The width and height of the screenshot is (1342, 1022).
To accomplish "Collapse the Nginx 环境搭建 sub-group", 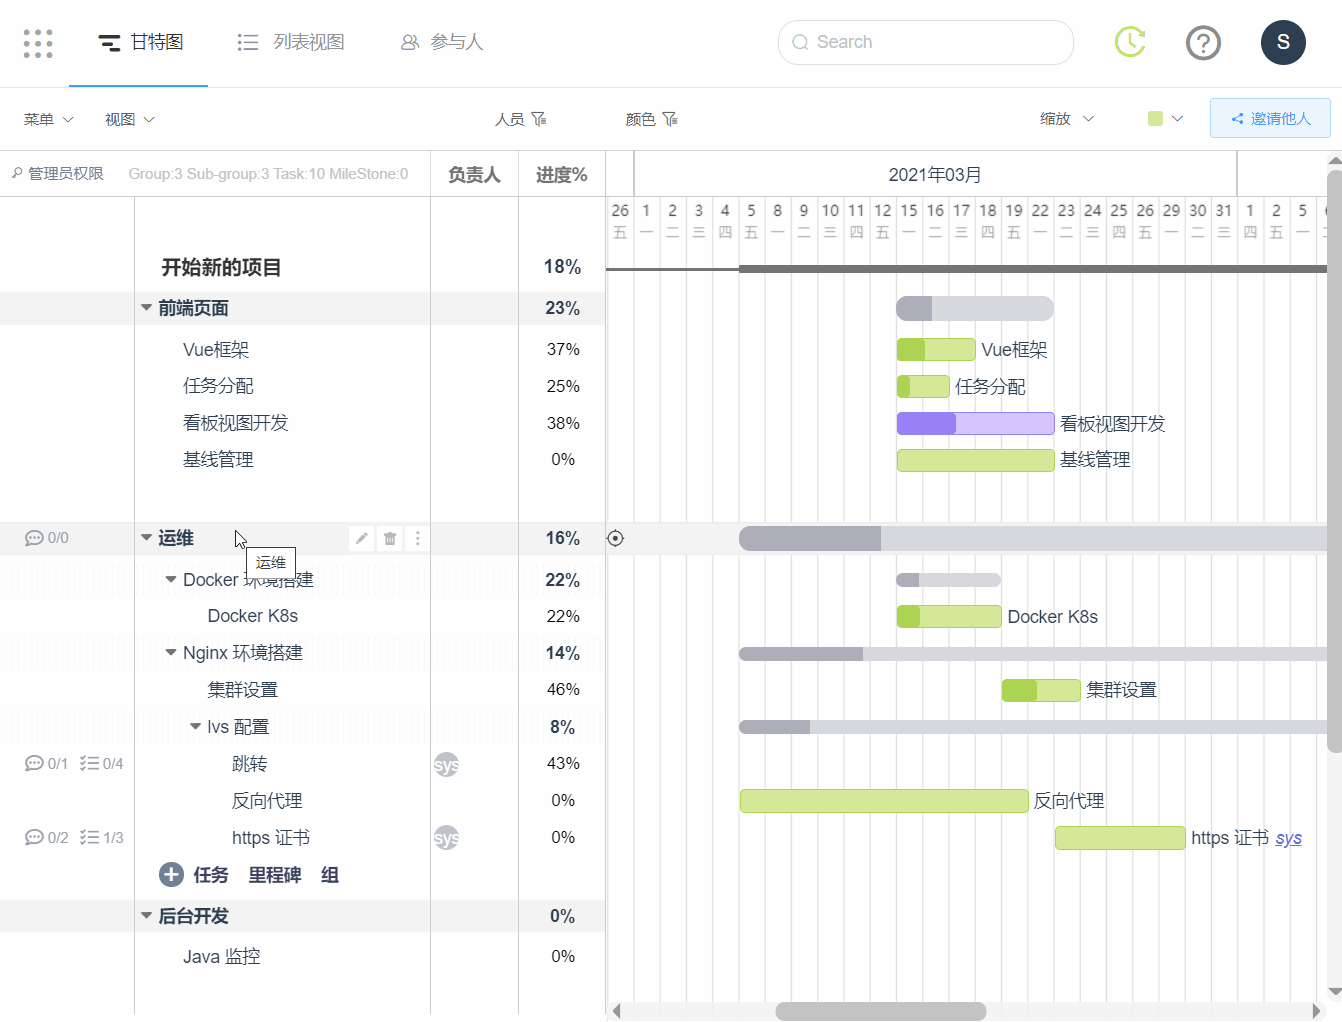I will (x=171, y=653).
